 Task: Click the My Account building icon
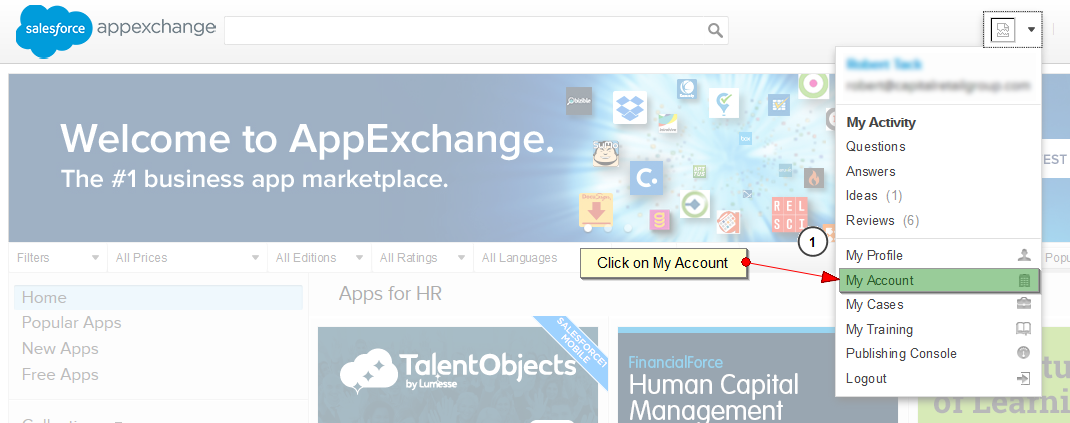tap(1024, 280)
